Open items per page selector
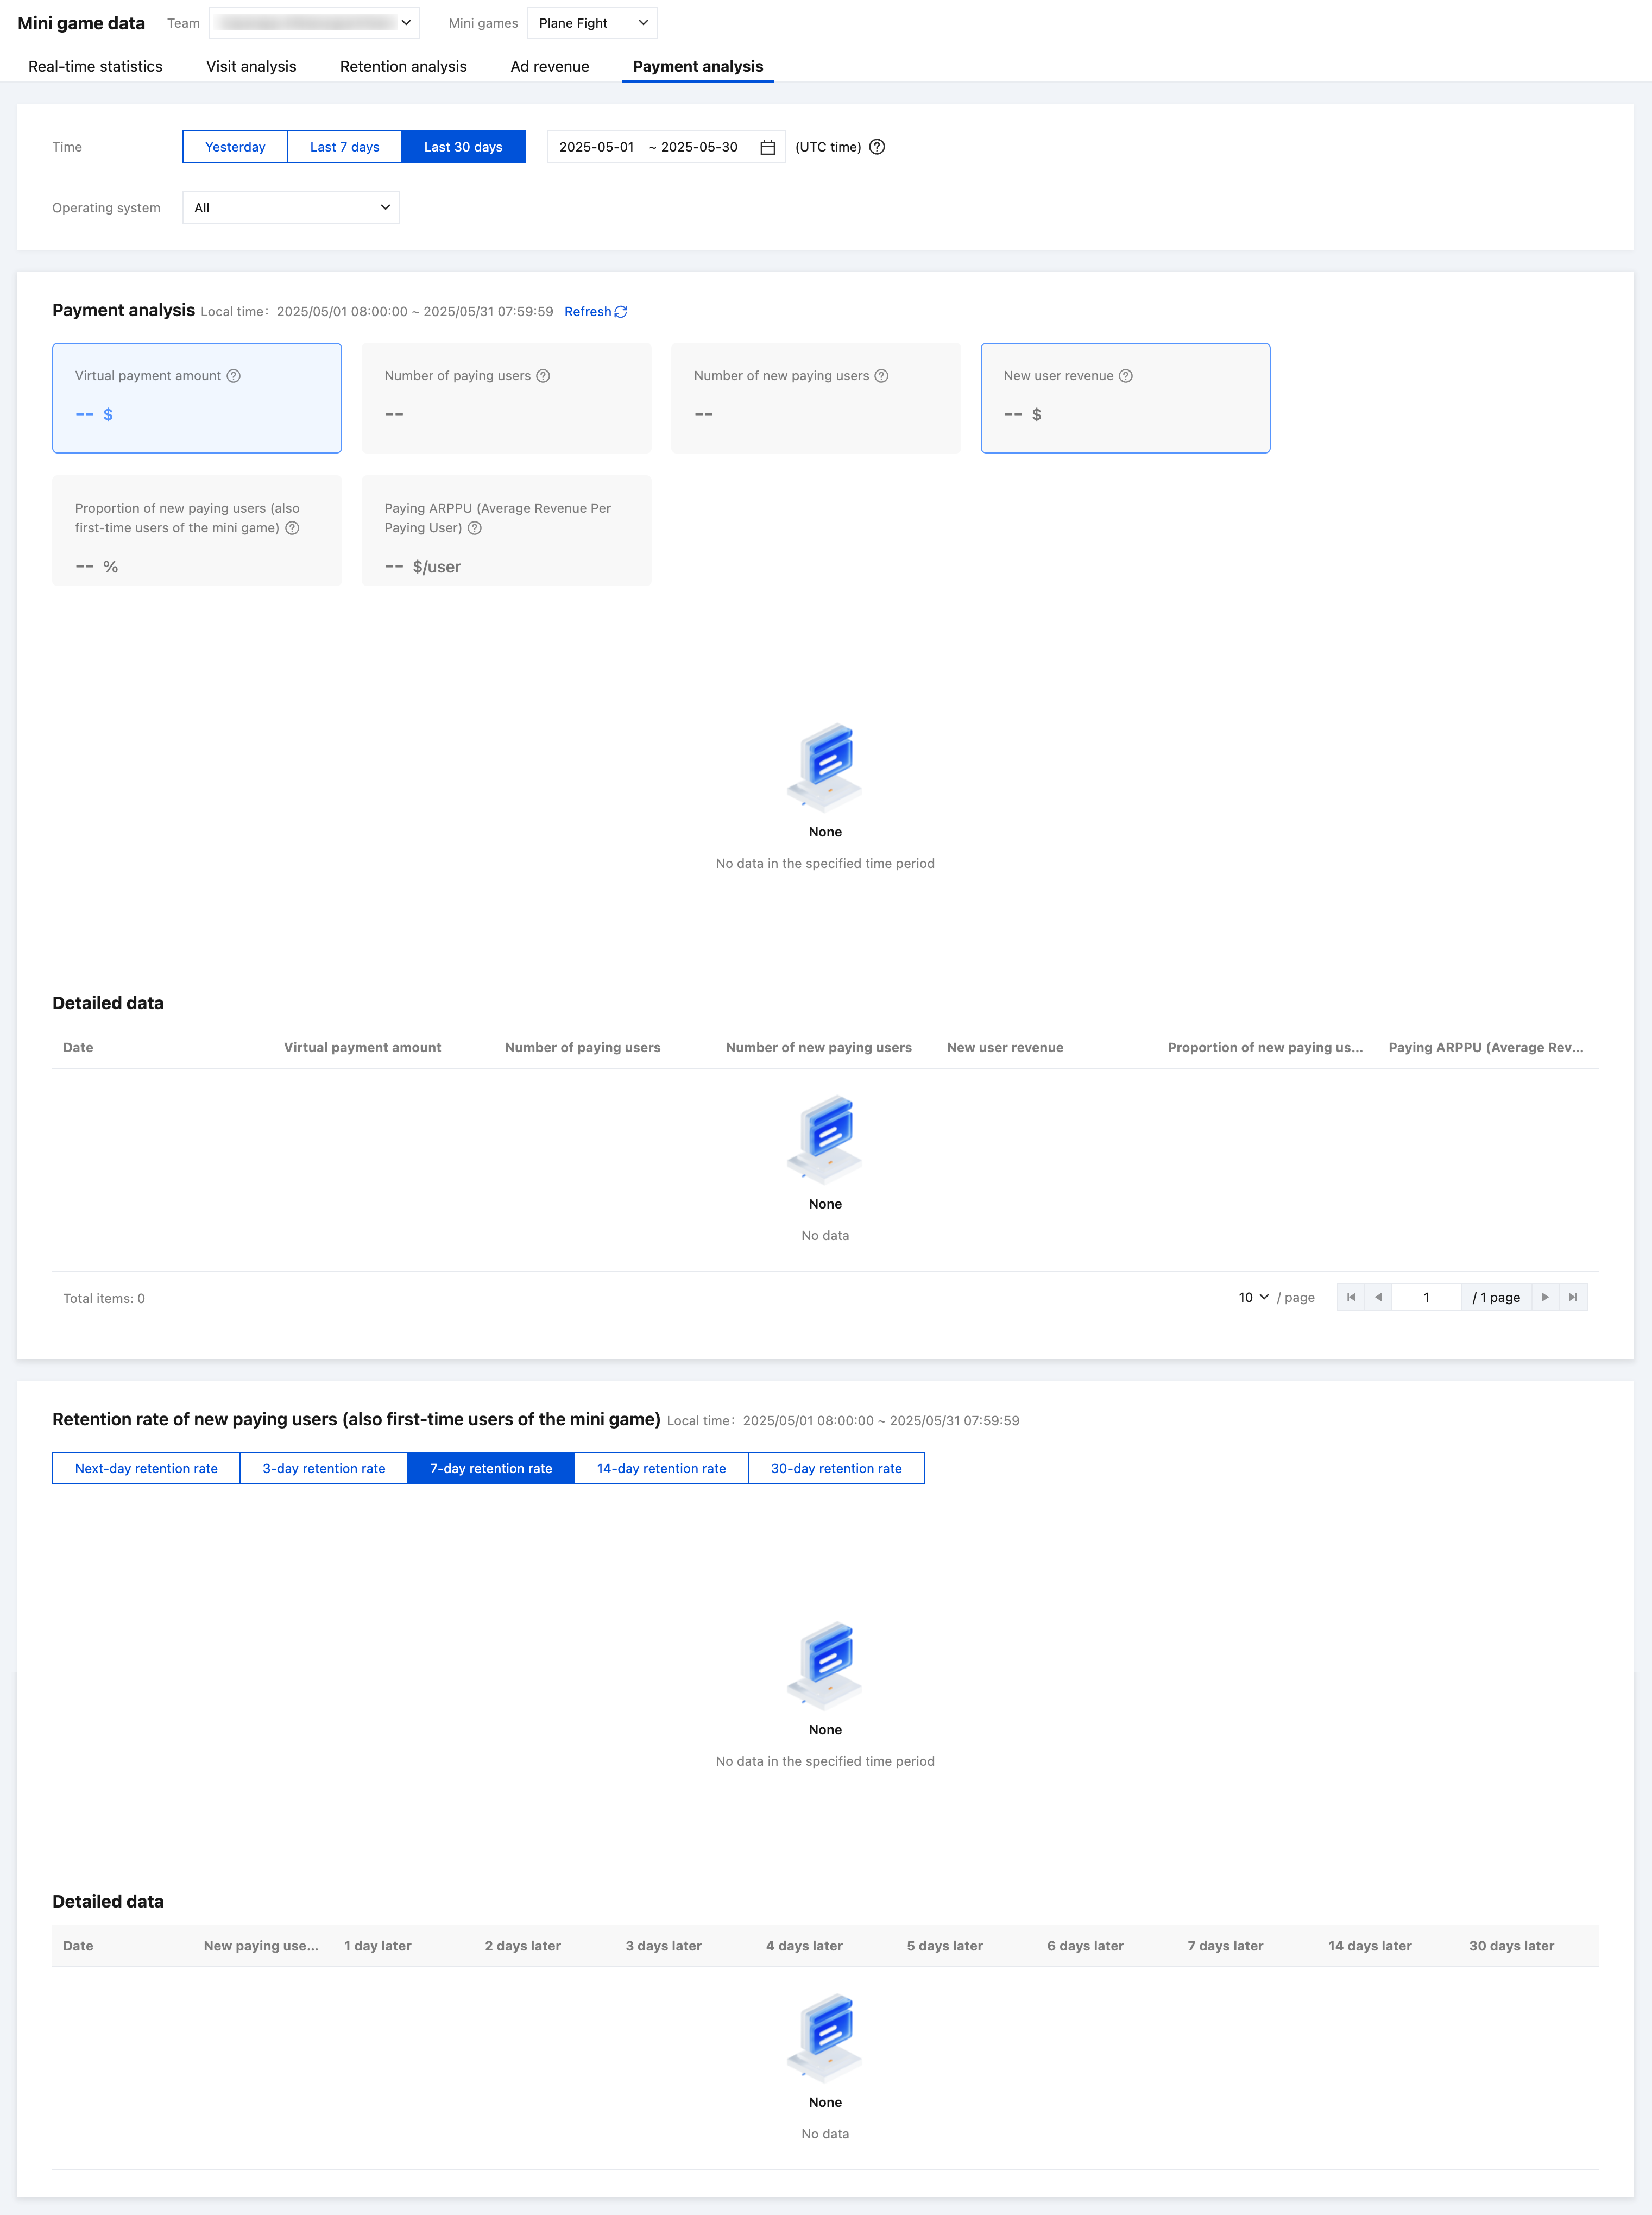 (x=1253, y=1297)
